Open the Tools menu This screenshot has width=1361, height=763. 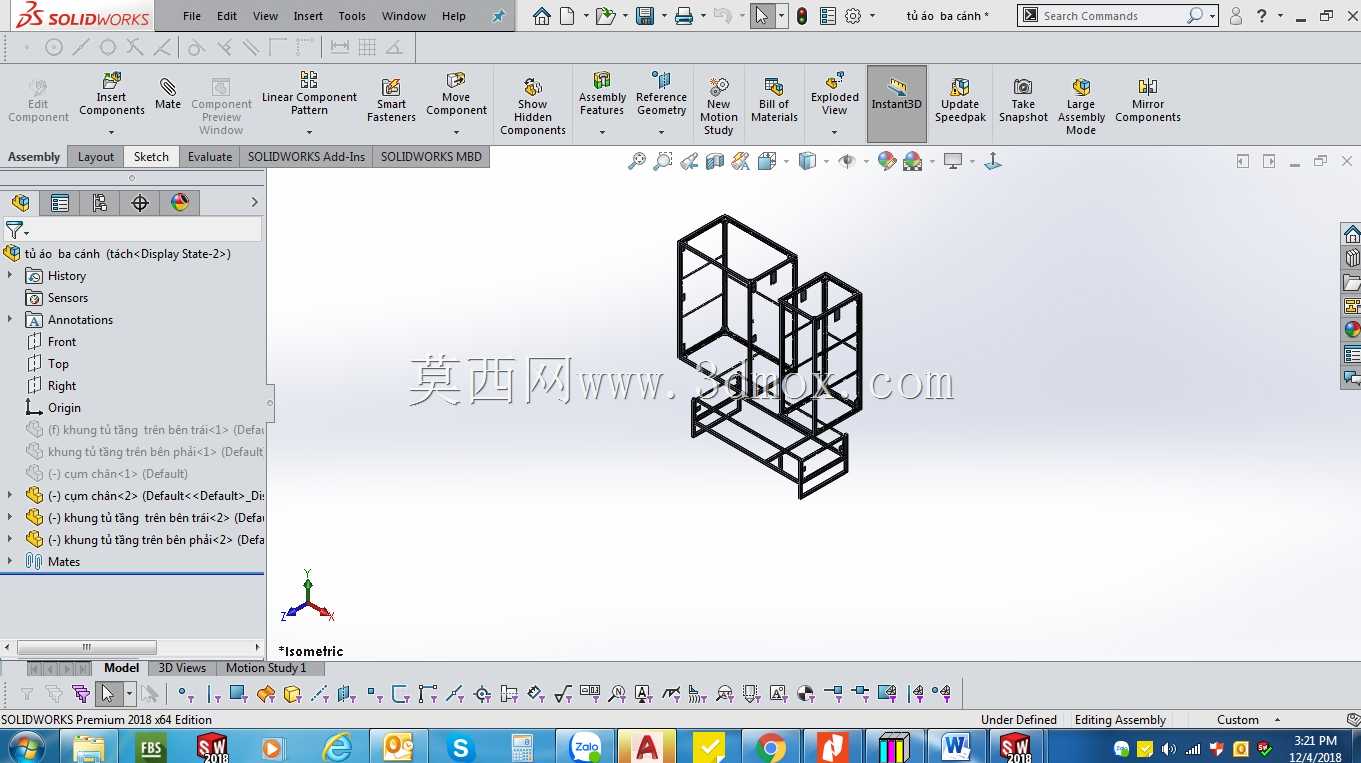pyautogui.click(x=352, y=16)
